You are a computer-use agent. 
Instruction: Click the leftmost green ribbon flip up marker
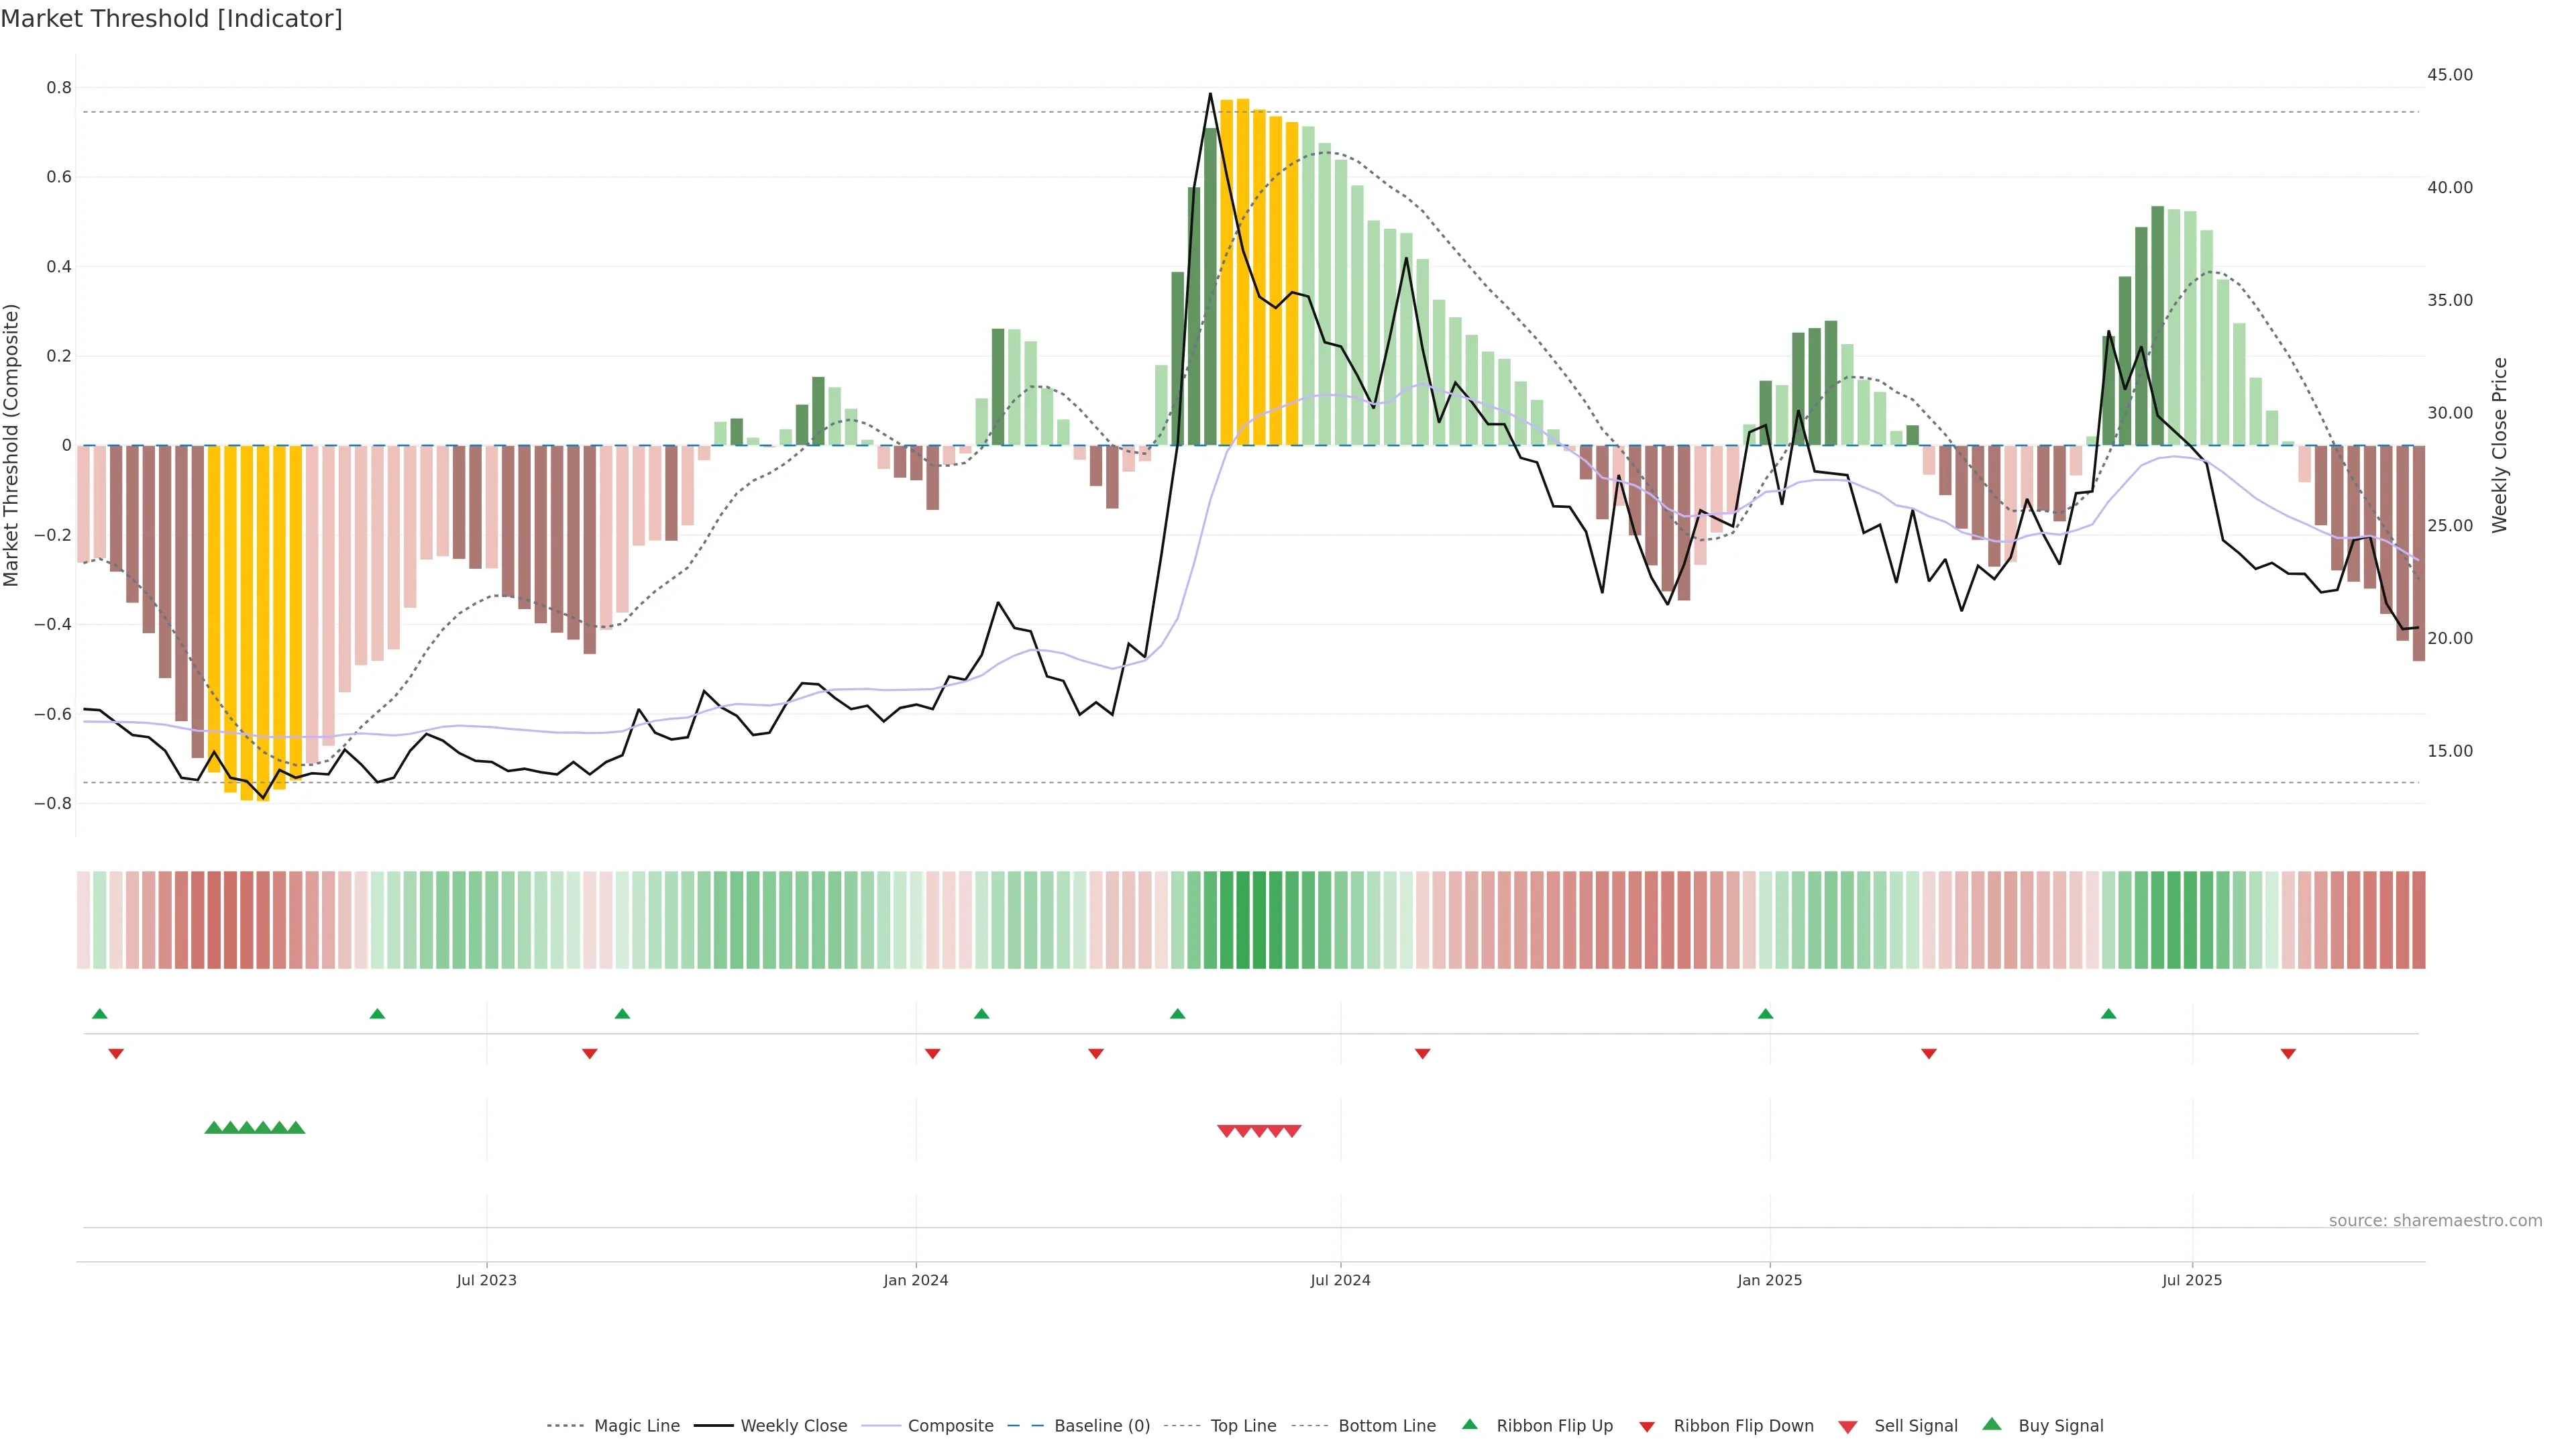[x=99, y=1014]
